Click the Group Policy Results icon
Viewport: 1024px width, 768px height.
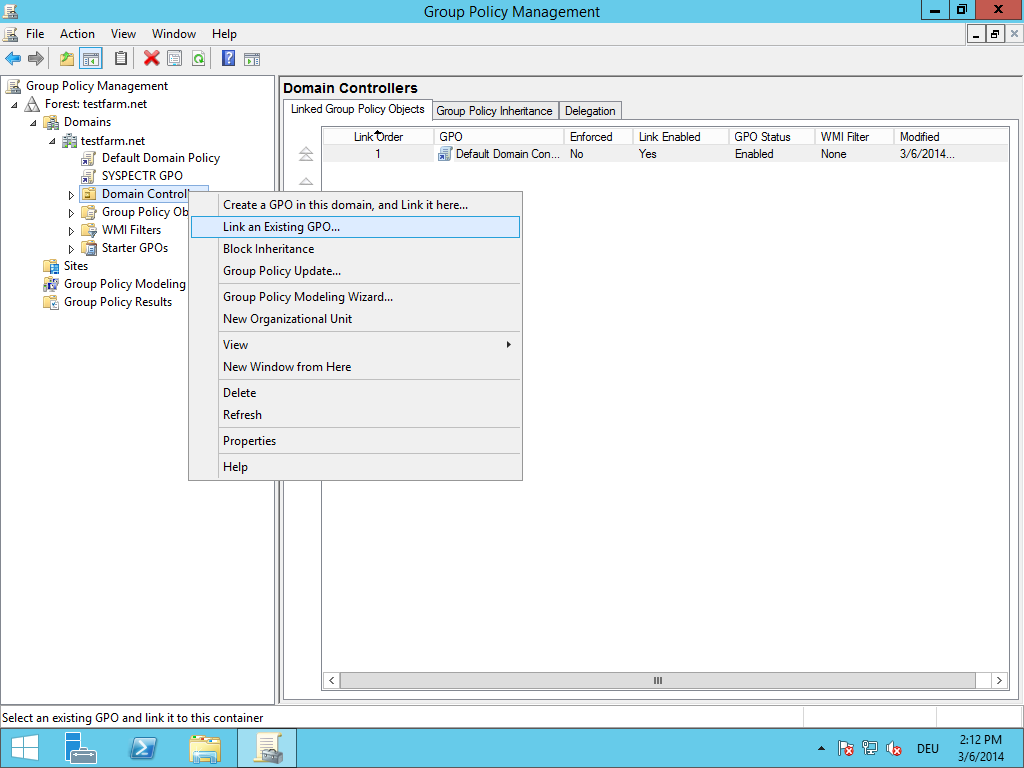(51, 302)
